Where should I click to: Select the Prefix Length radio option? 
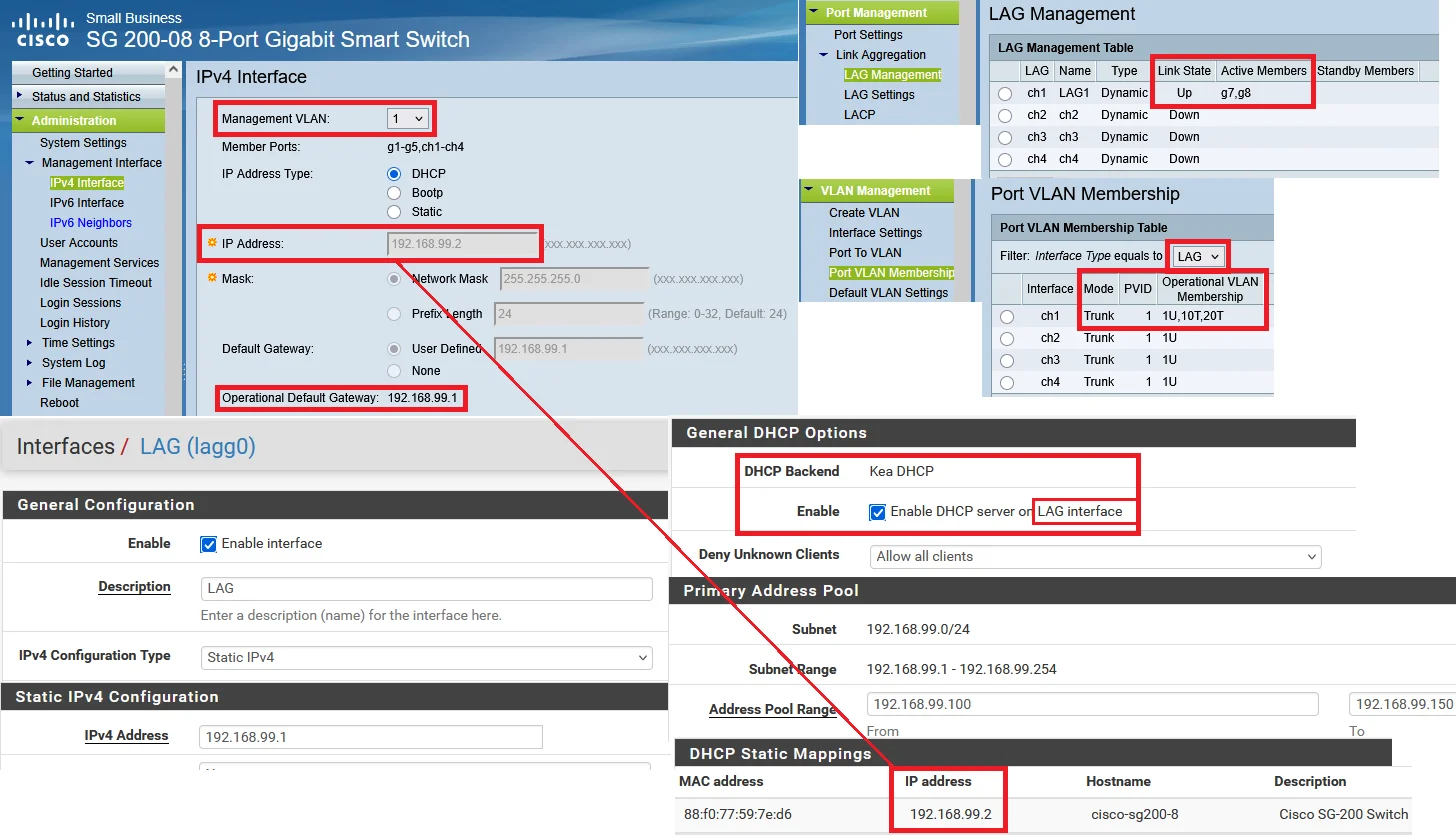394,314
